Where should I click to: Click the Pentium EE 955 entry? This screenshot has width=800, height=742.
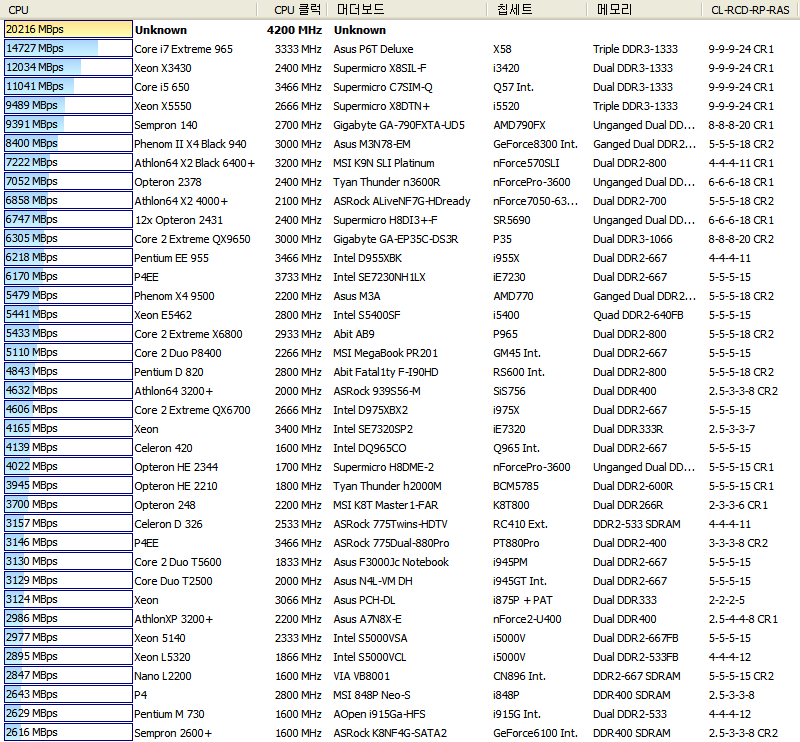point(171,258)
